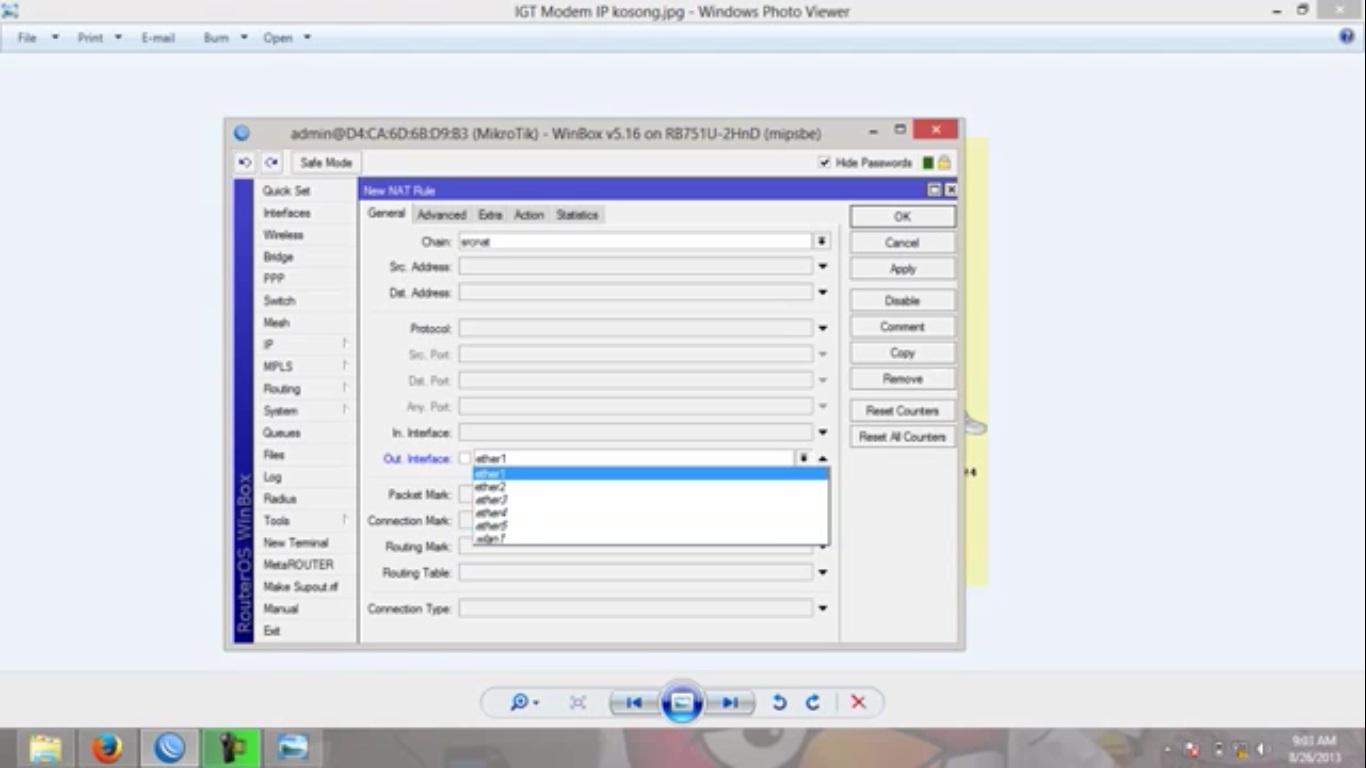1366x768 pixels.
Task: Tick the Out. Interface invert checkbox
Action: [x=464, y=458]
